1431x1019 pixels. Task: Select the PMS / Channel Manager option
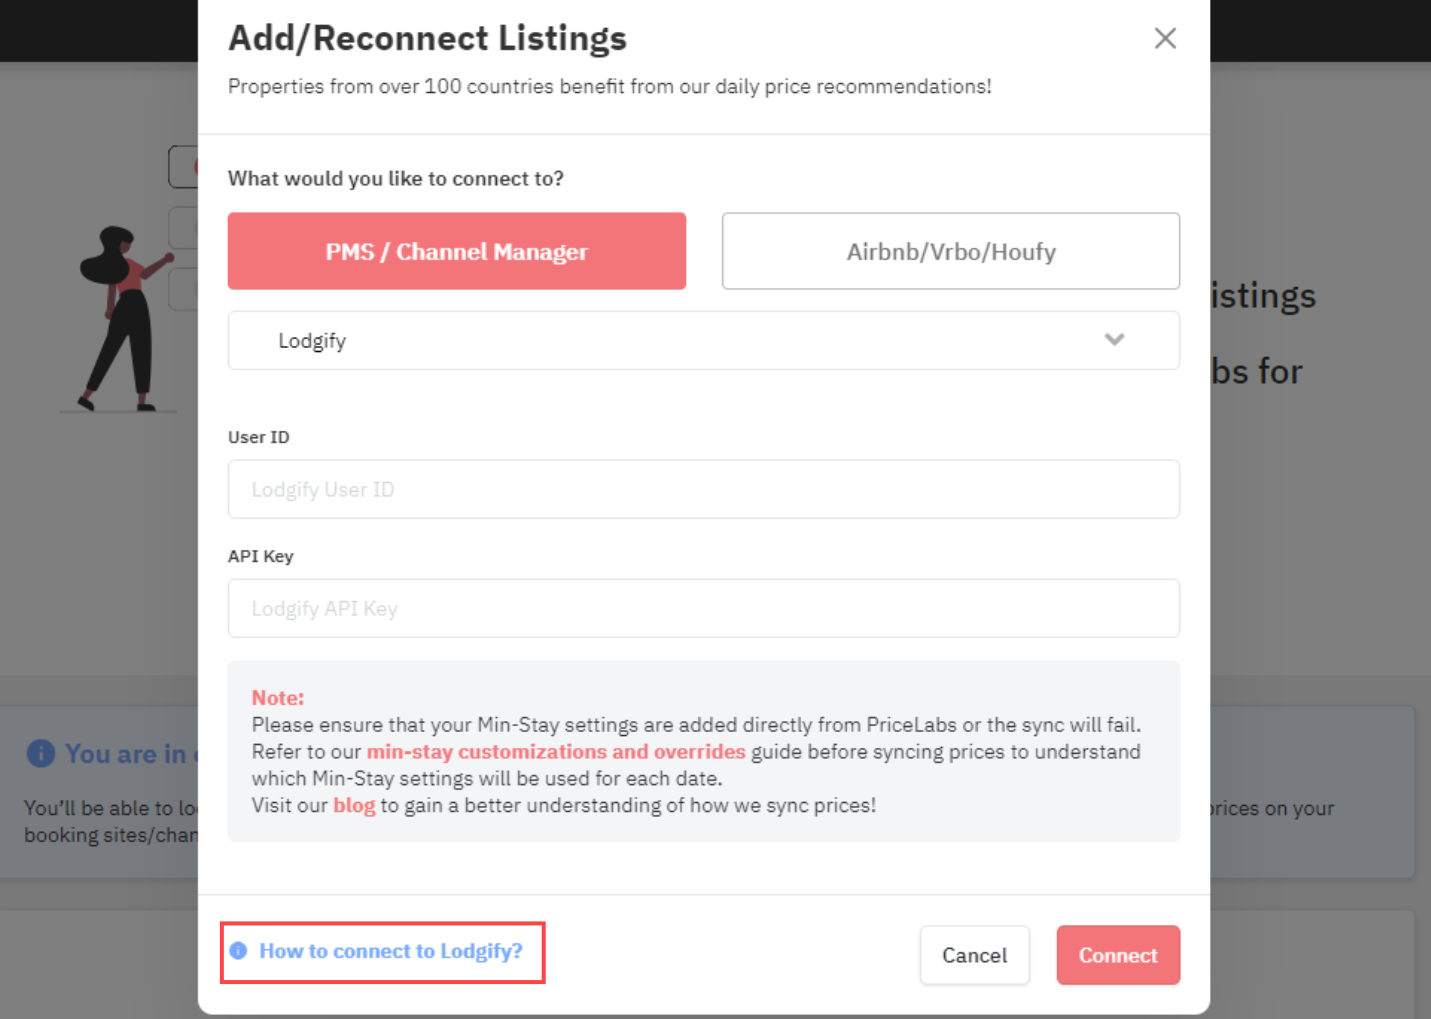click(457, 251)
